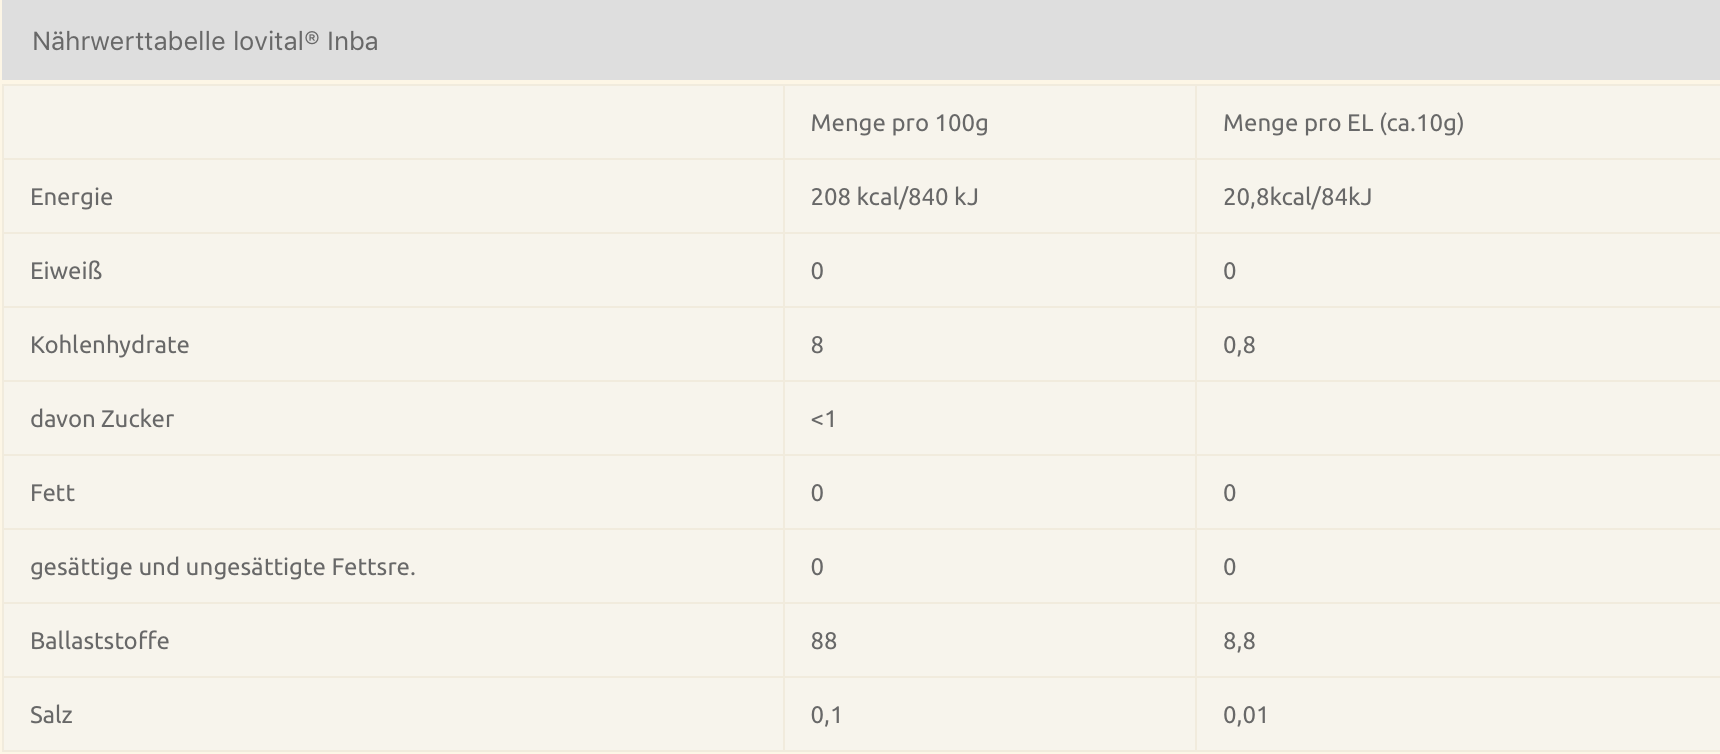Select the Ballaststoffe value 88
This screenshot has height=754, width=1720.
[823, 641]
